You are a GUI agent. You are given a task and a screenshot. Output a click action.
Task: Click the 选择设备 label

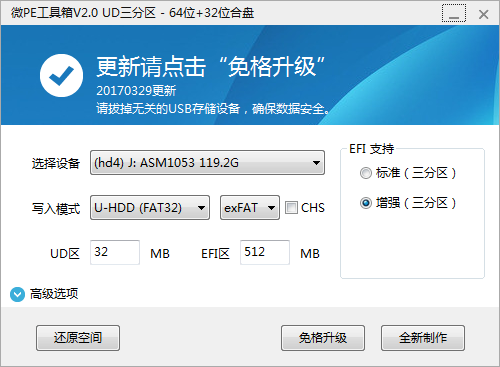(56, 163)
